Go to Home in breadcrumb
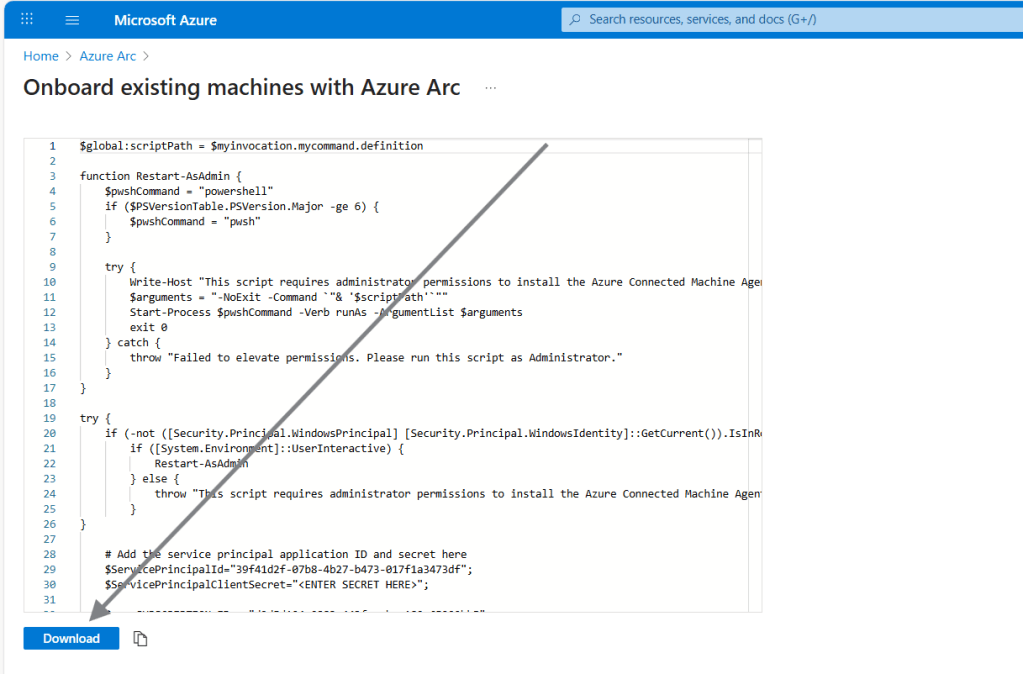The width and height of the screenshot is (1023, 674). [41, 56]
